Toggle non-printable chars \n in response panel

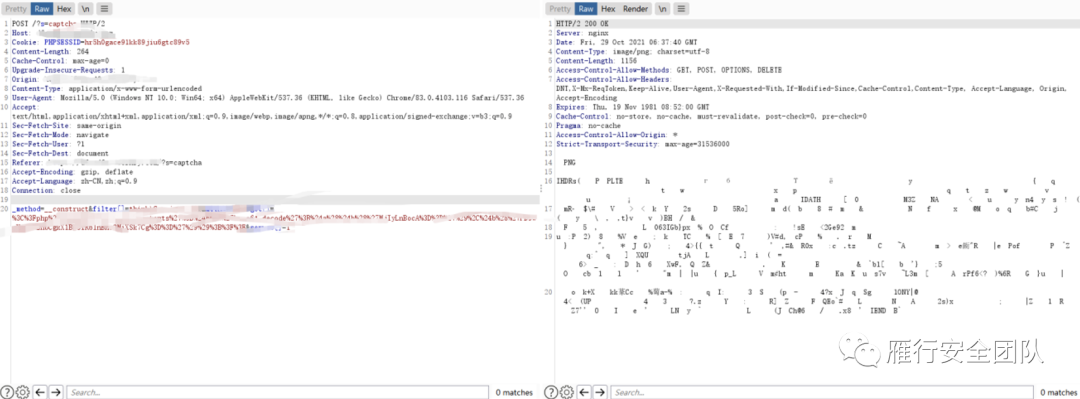point(662,9)
